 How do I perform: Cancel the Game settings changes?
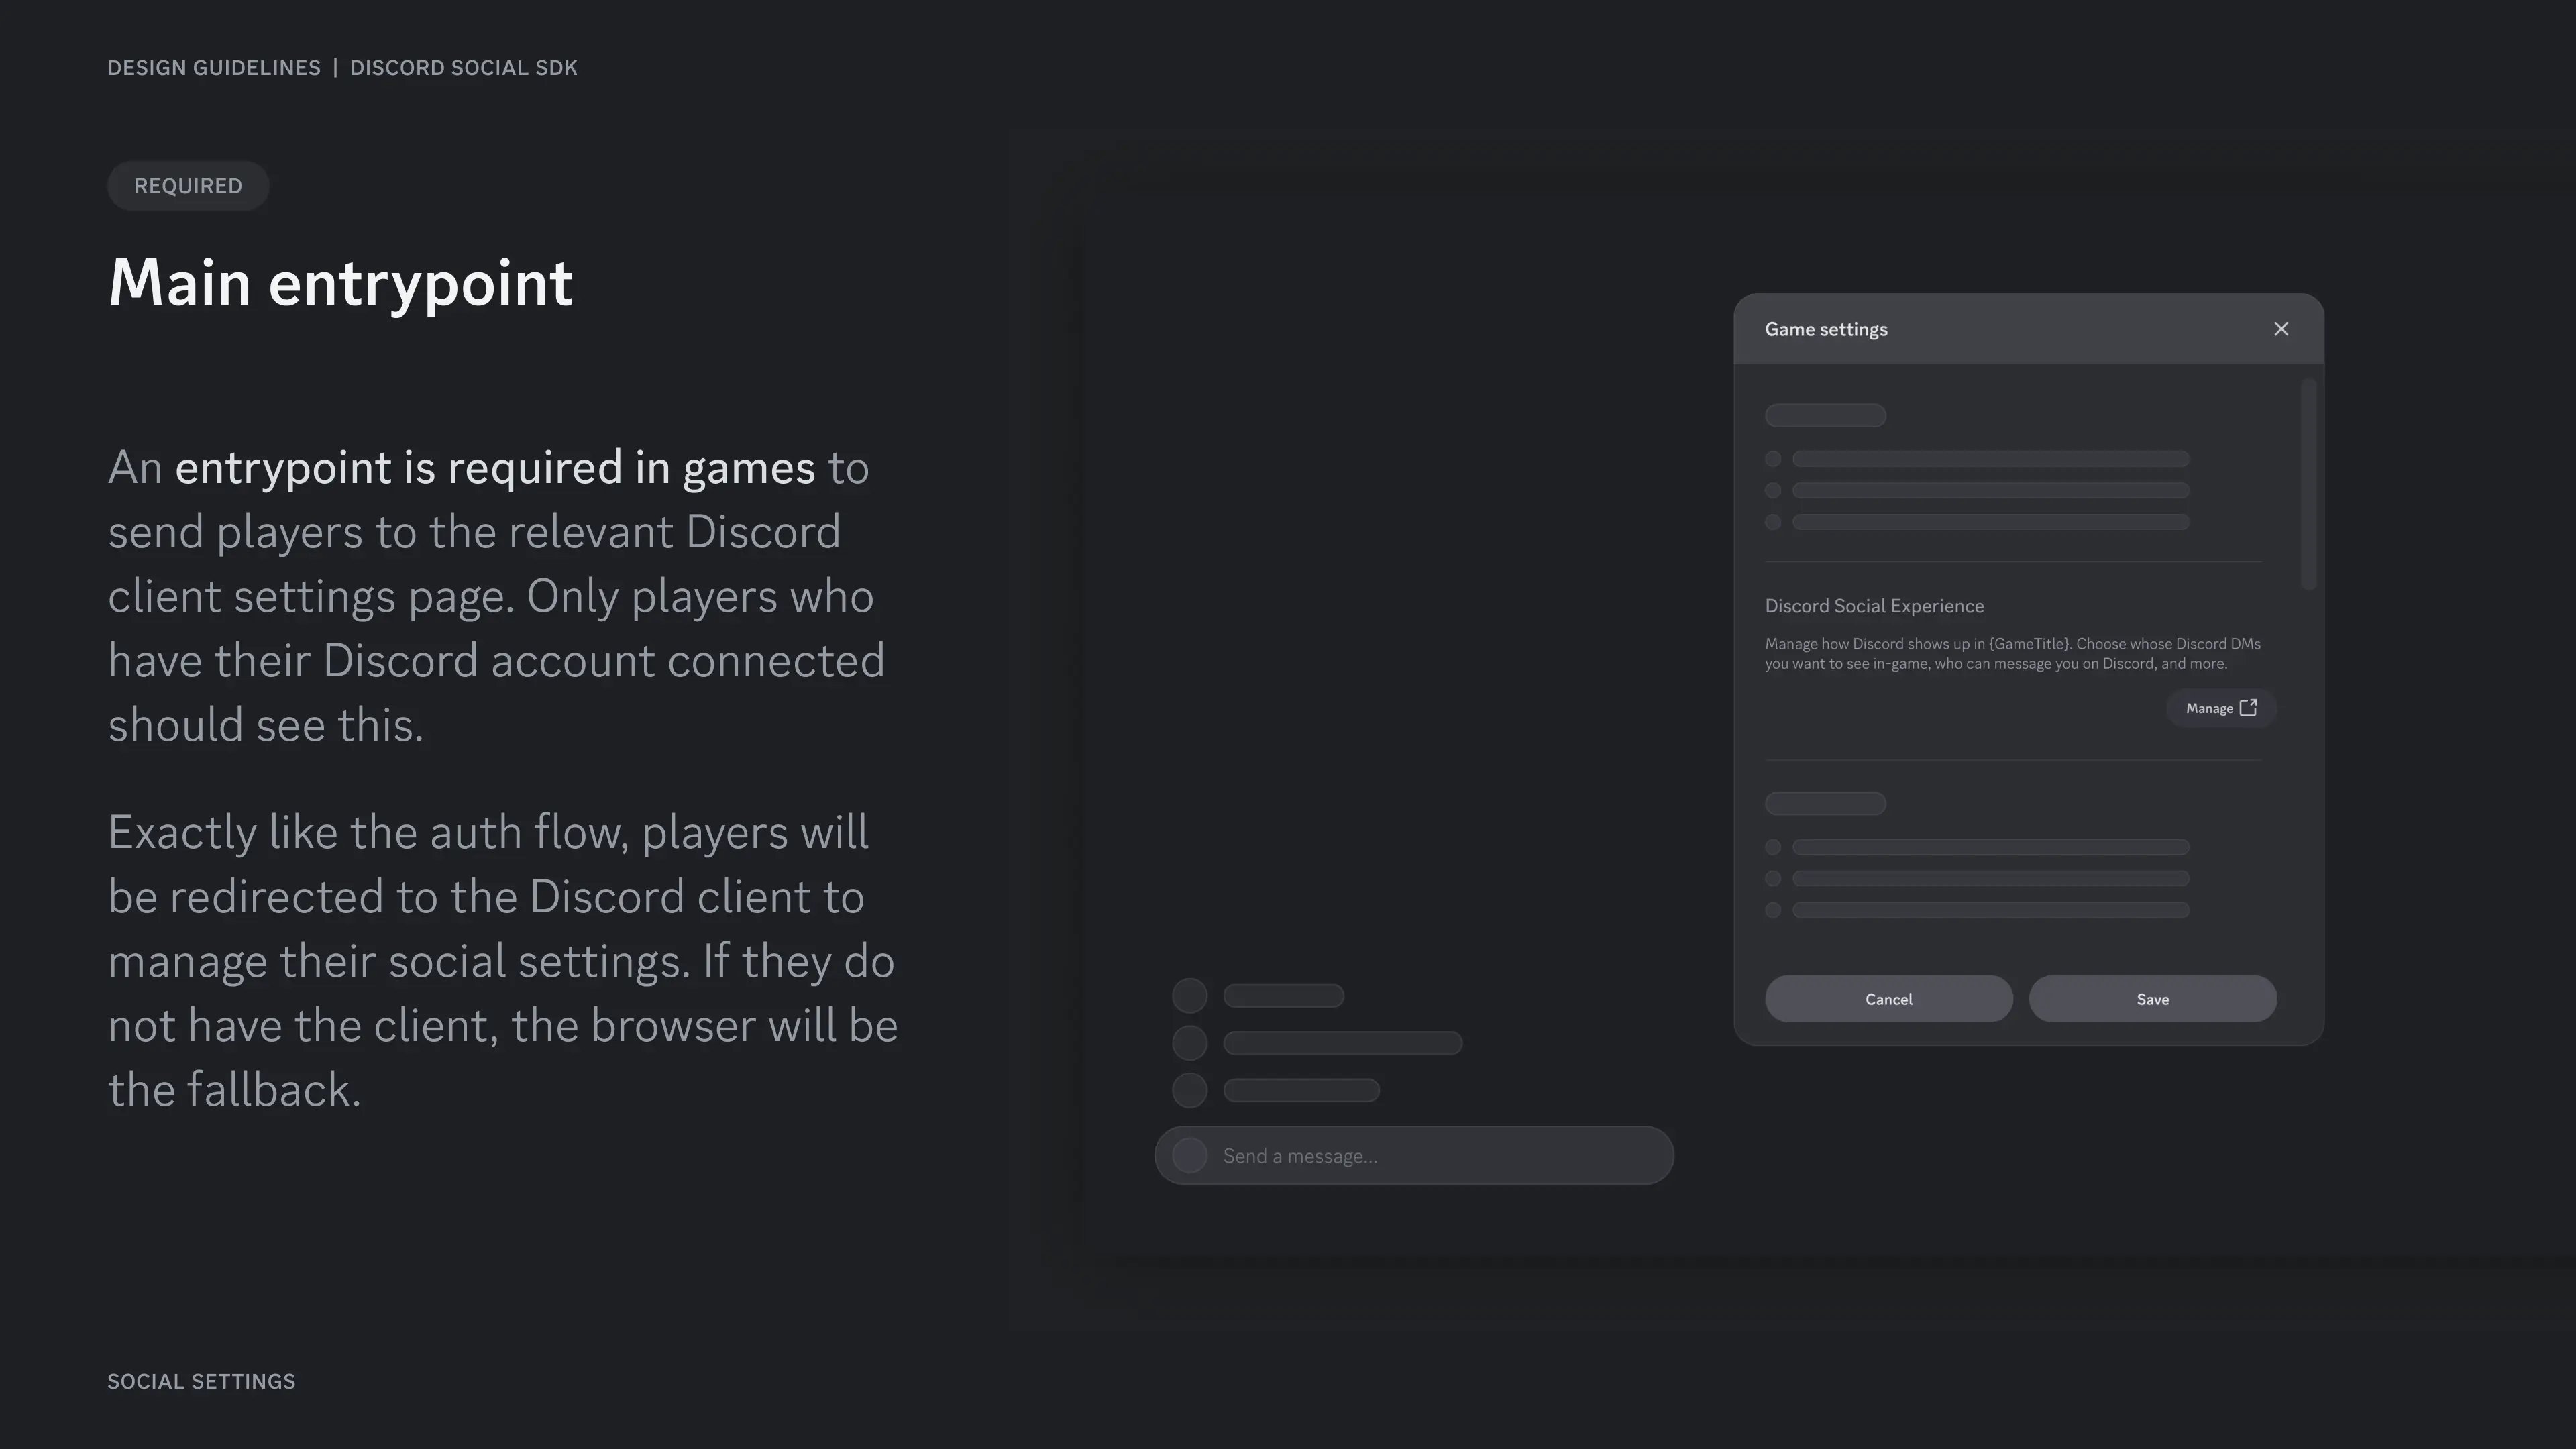pyautogui.click(x=1888, y=999)
